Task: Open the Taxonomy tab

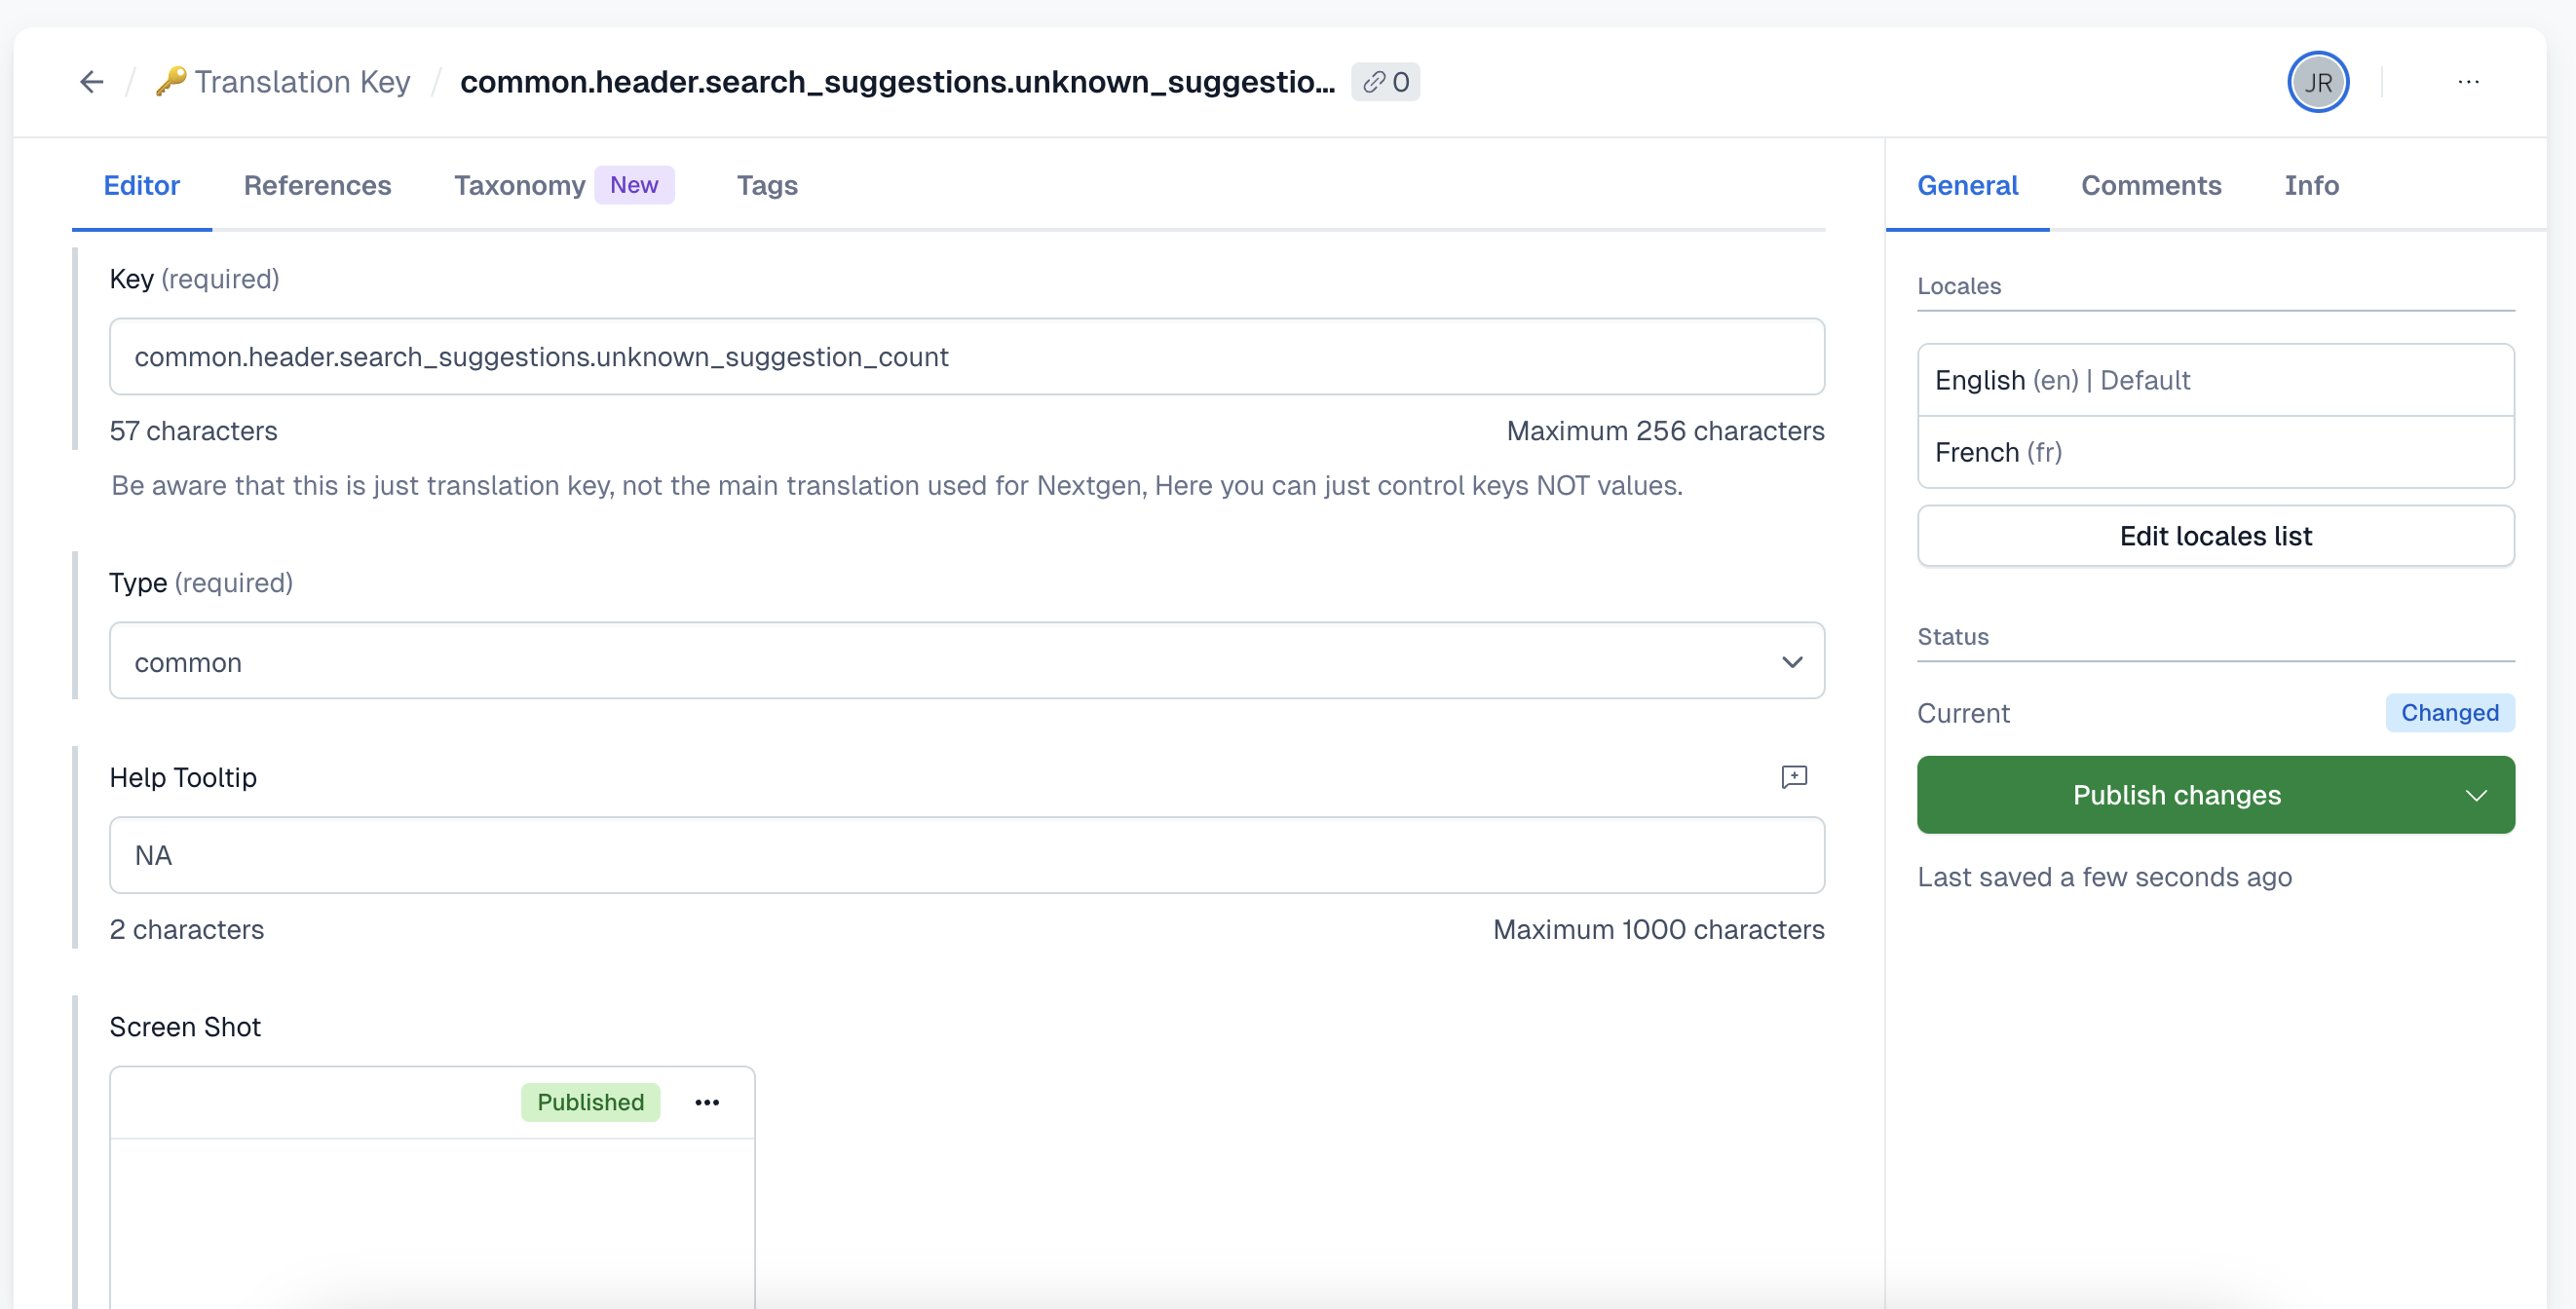Action: 519,185
